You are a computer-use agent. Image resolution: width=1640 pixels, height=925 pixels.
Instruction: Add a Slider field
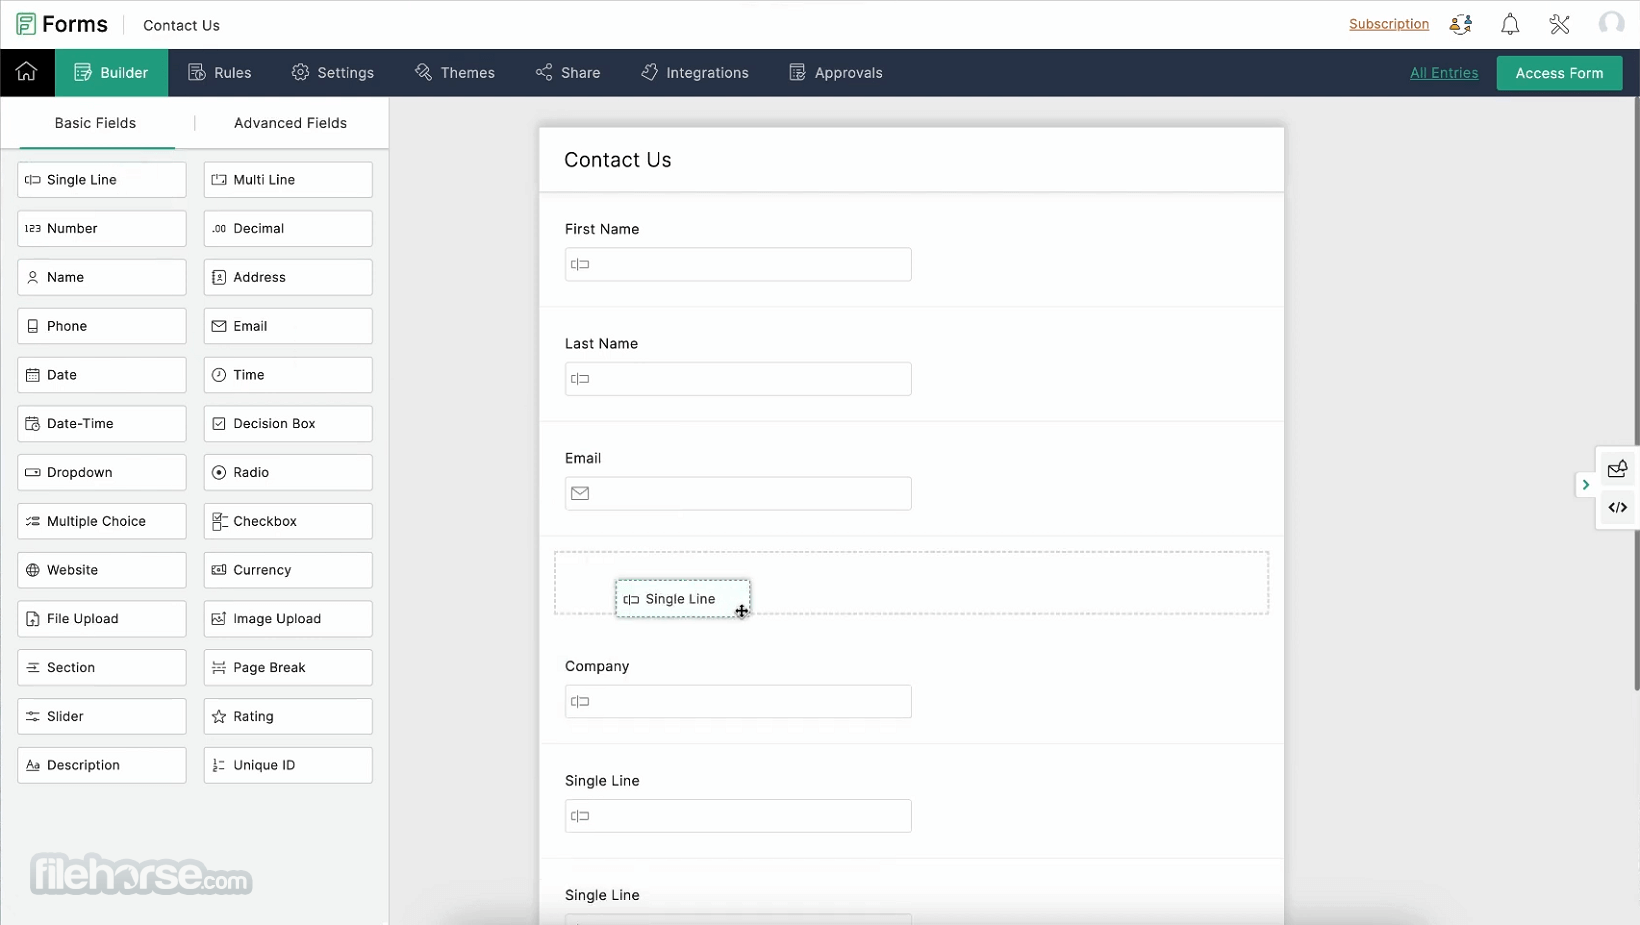point(102,716)
